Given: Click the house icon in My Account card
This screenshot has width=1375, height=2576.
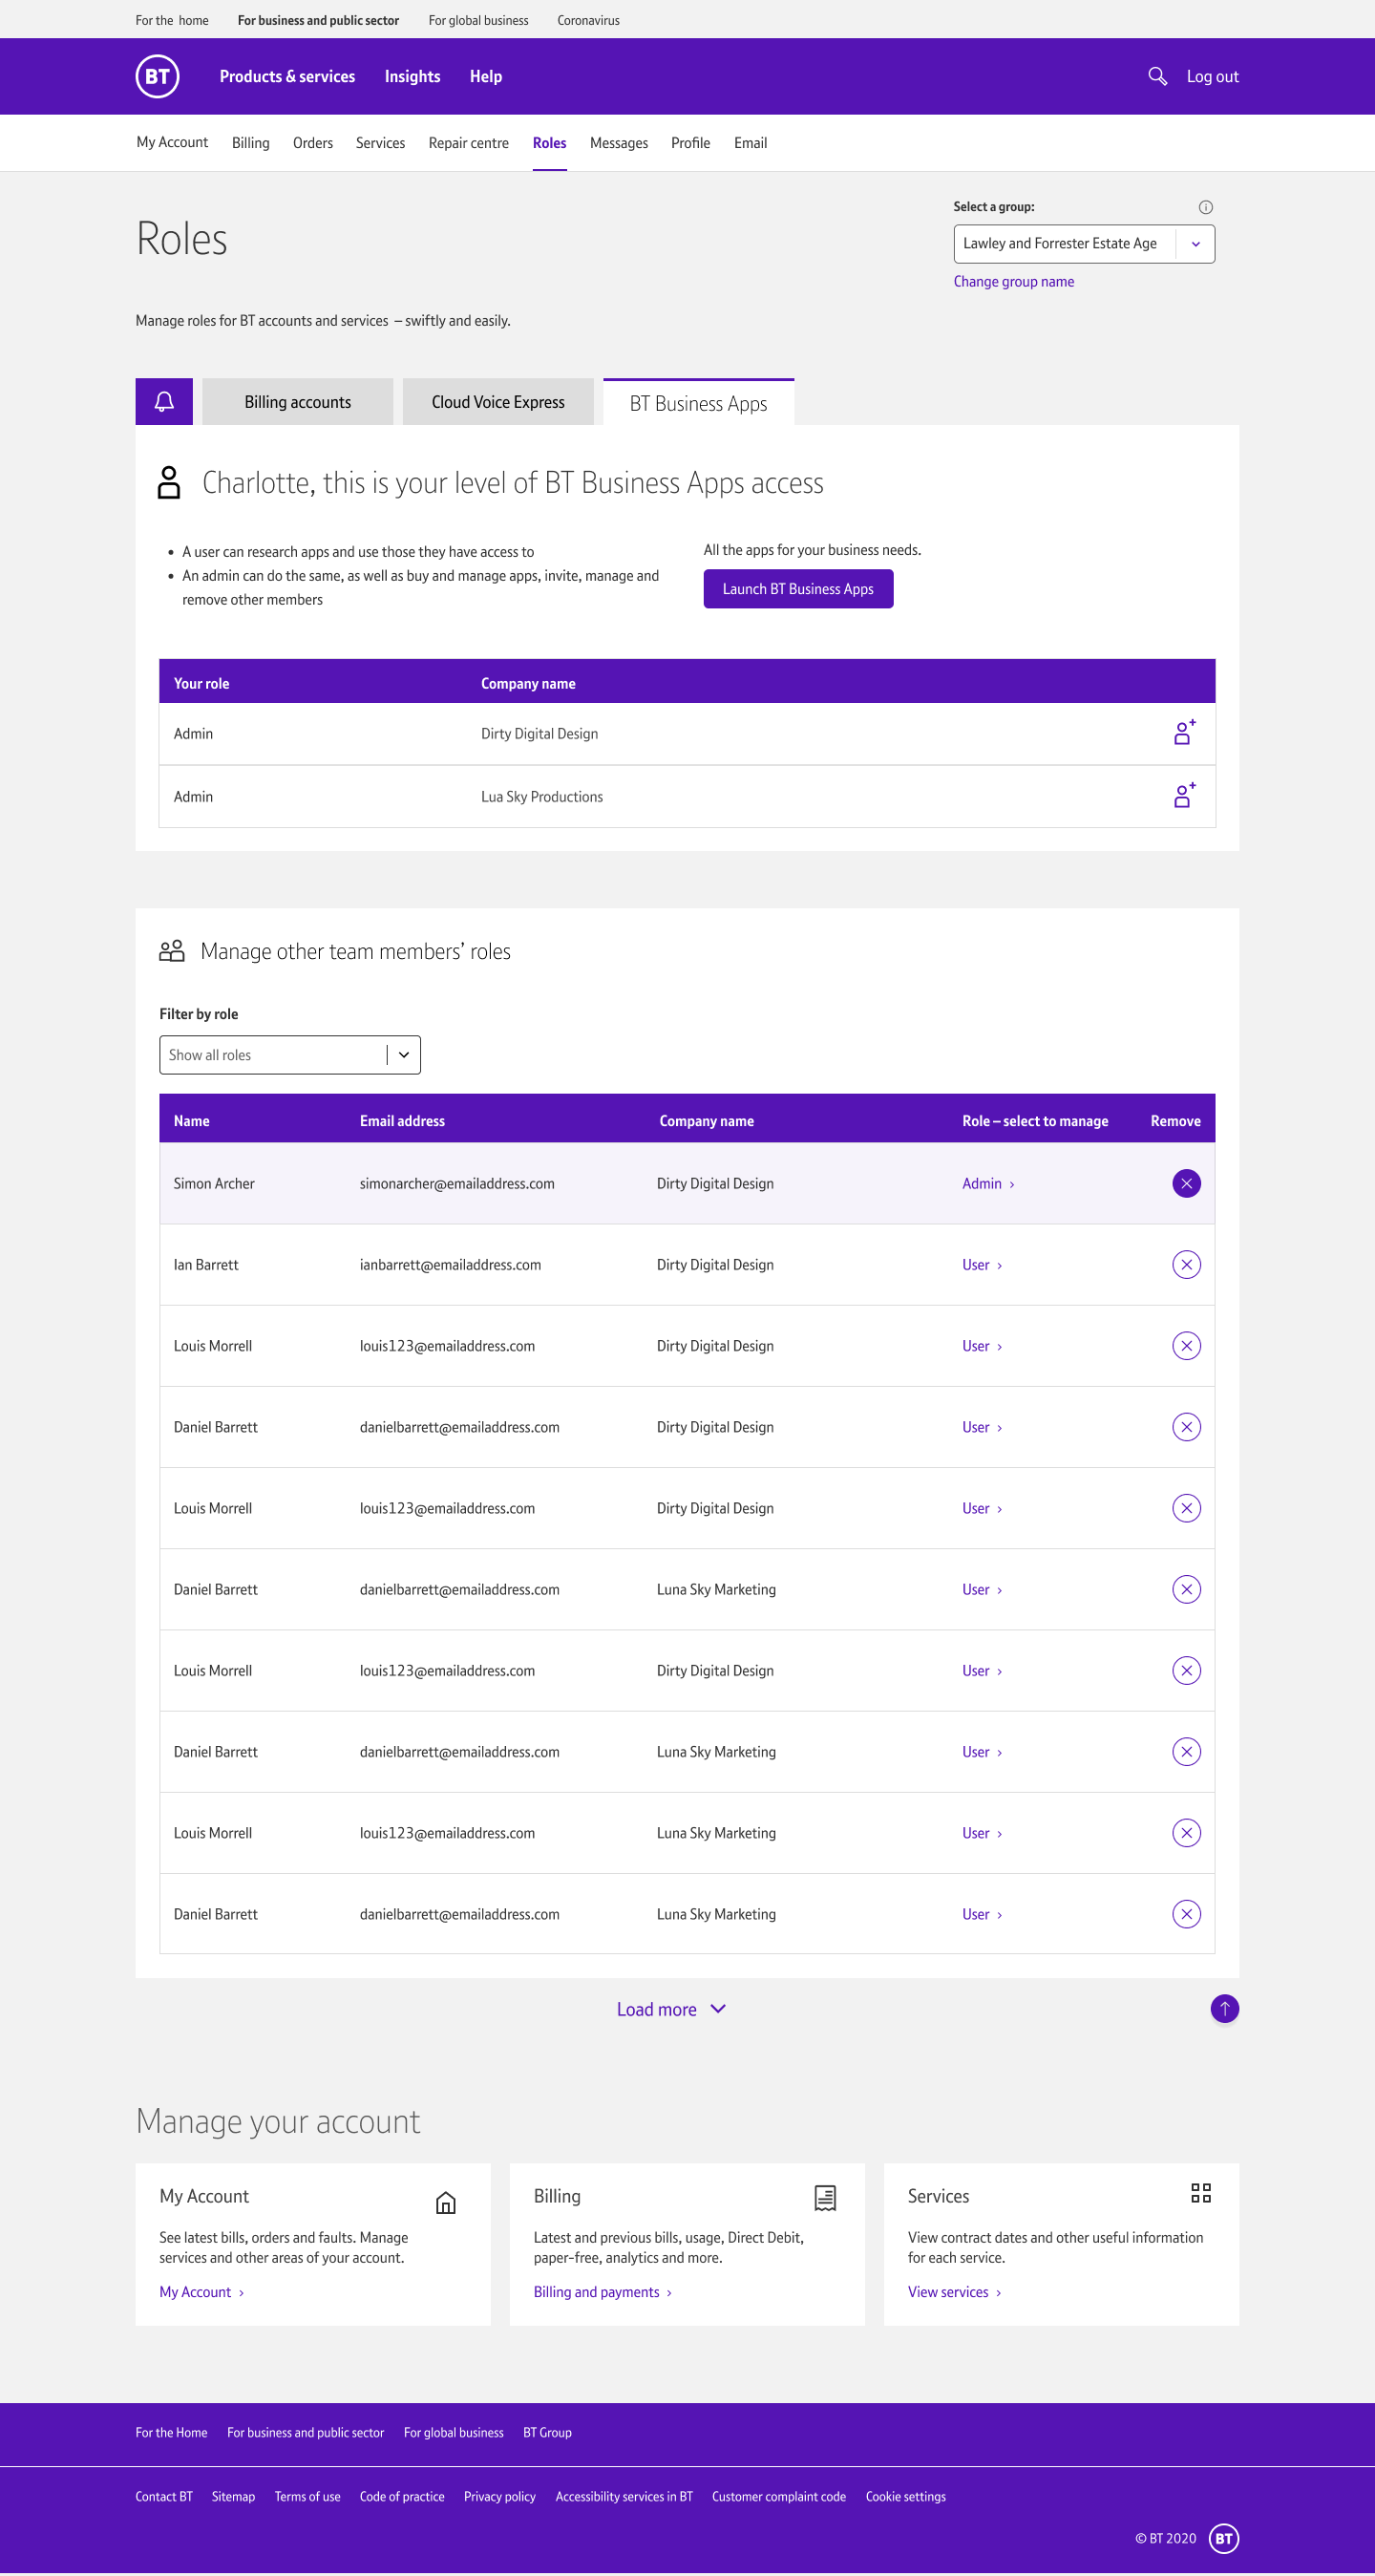Looking at the screenshot, I should (x=446, y=2202).
